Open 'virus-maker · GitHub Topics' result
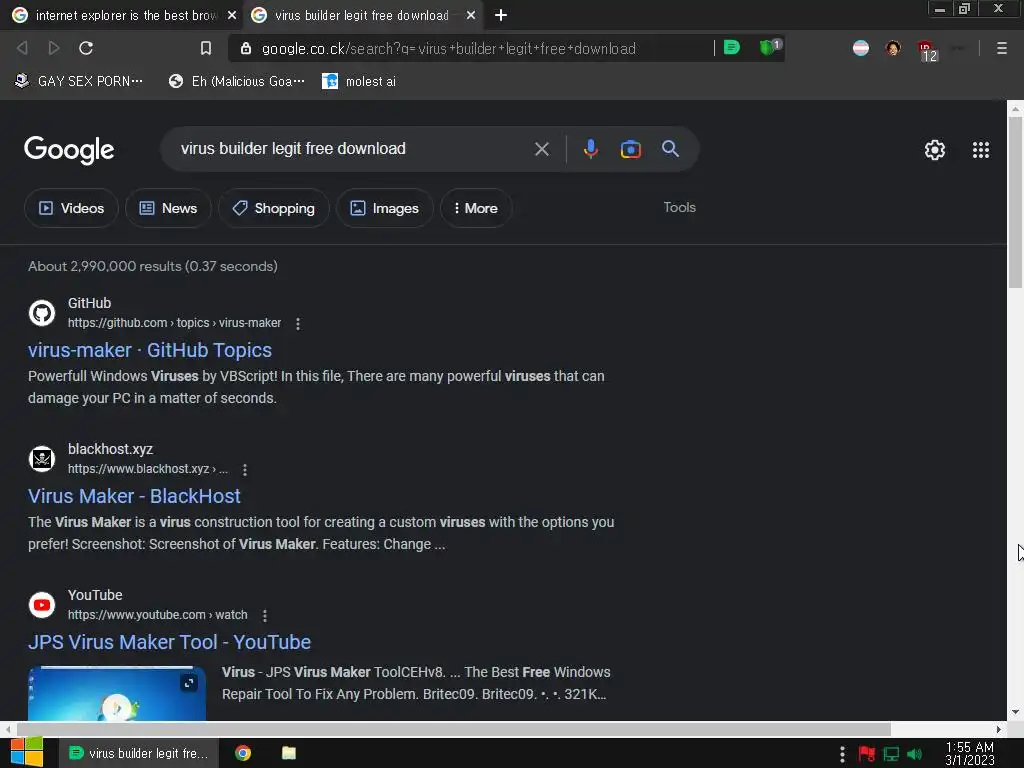Screen dimensions: 1024x768 pyautogui.click(x=150, y=350)
